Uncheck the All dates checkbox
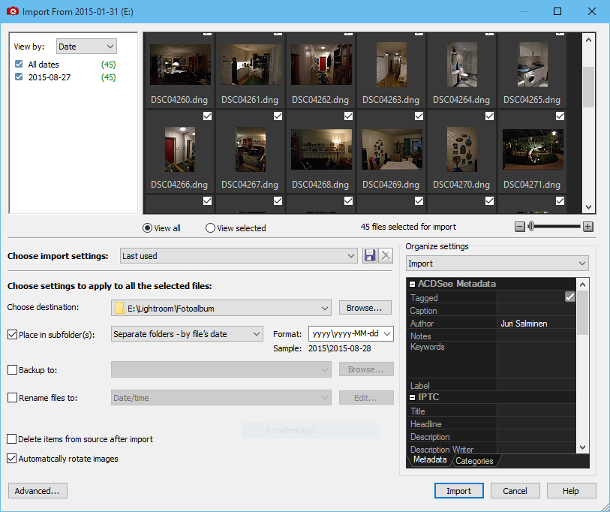 [x=19, y=64]
